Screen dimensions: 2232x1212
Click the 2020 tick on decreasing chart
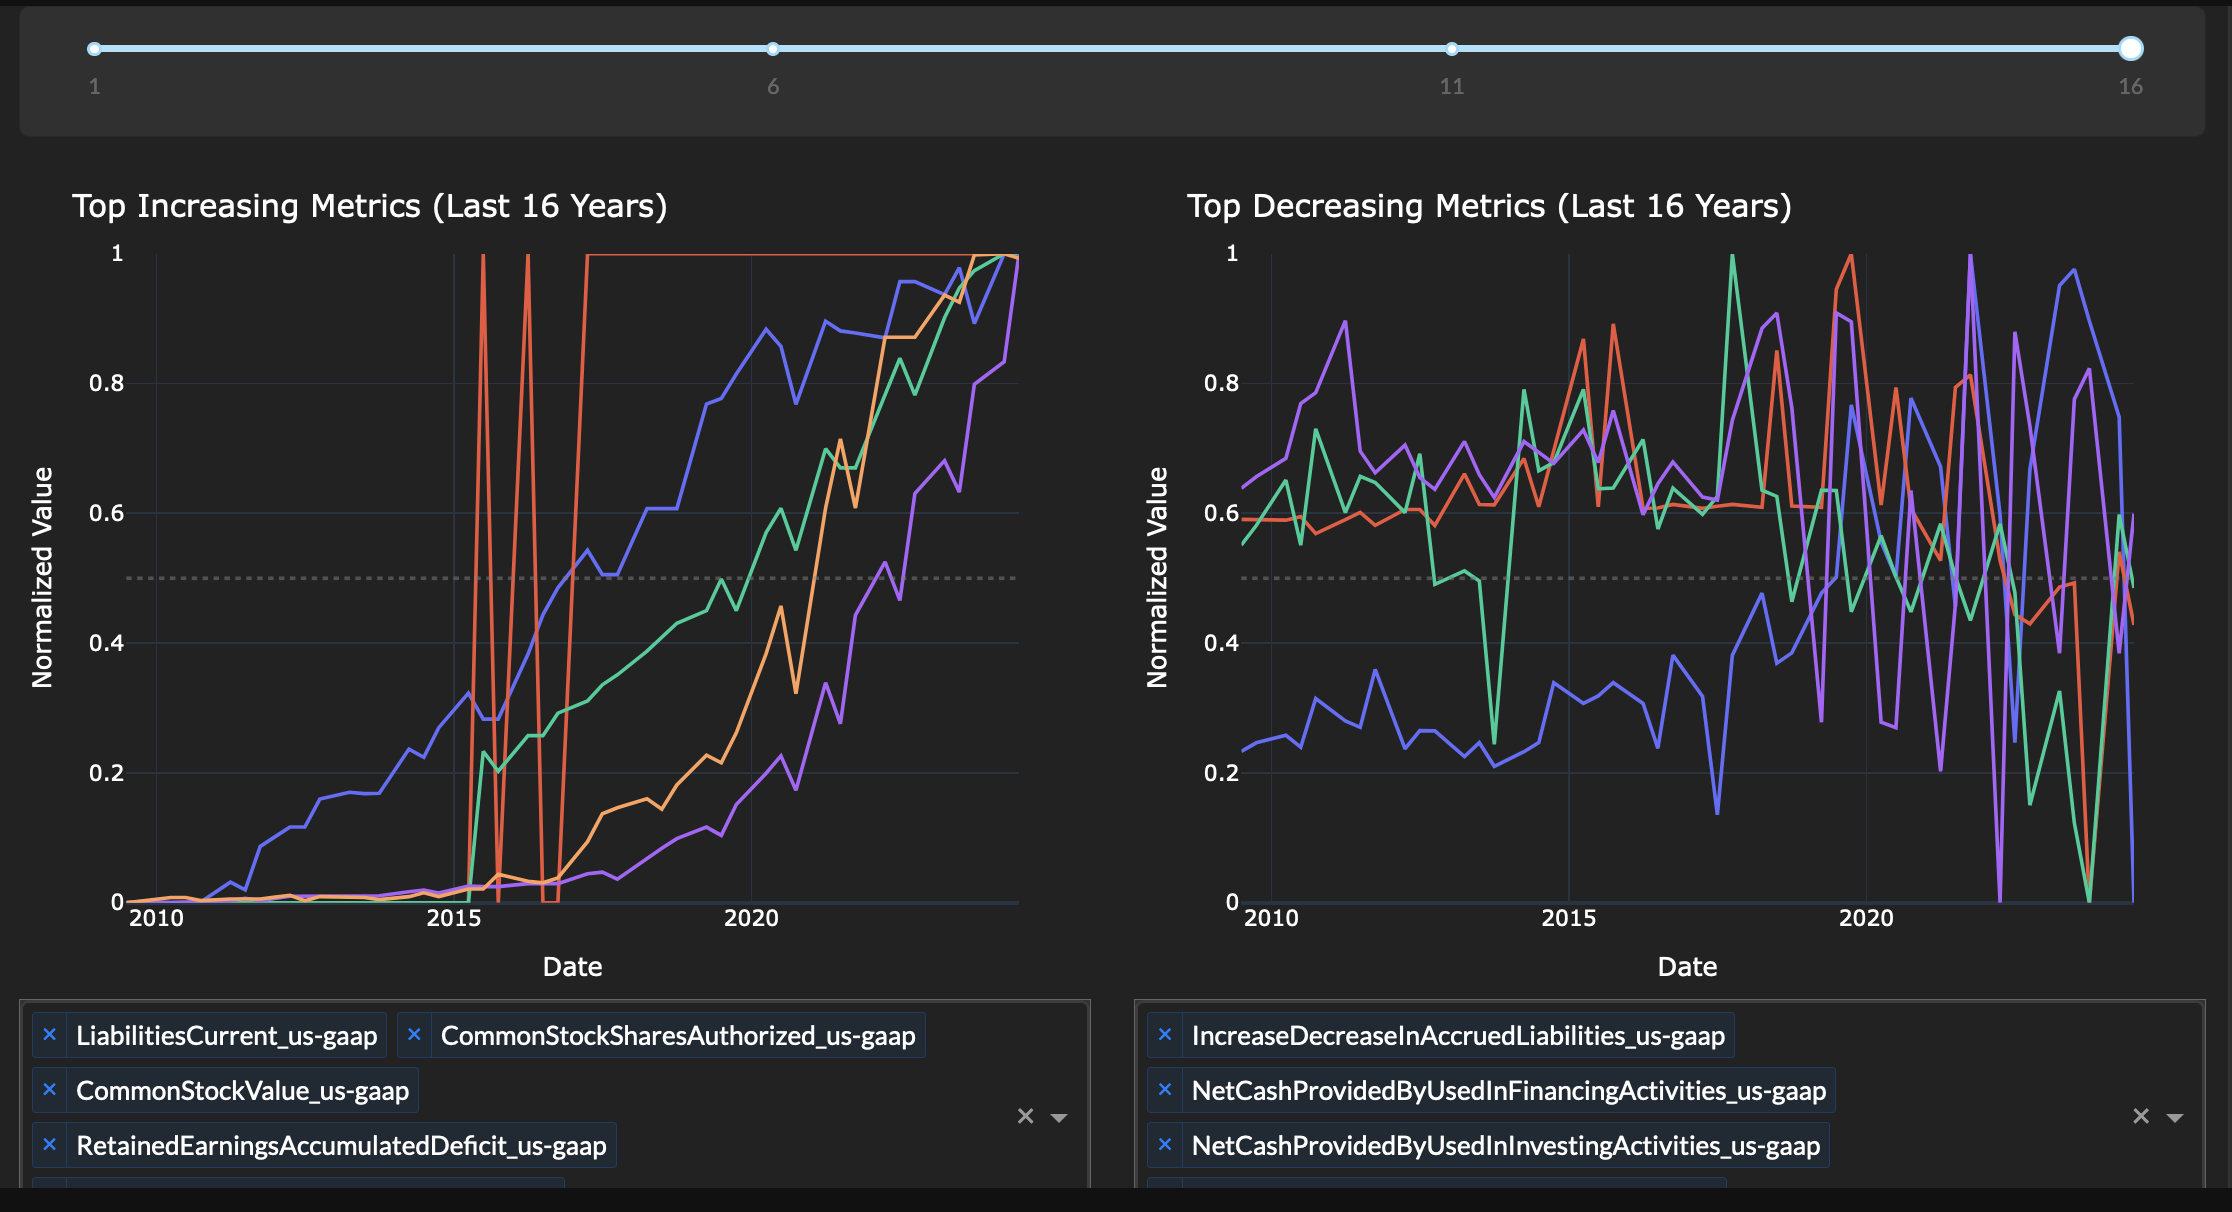point(1865,918)
